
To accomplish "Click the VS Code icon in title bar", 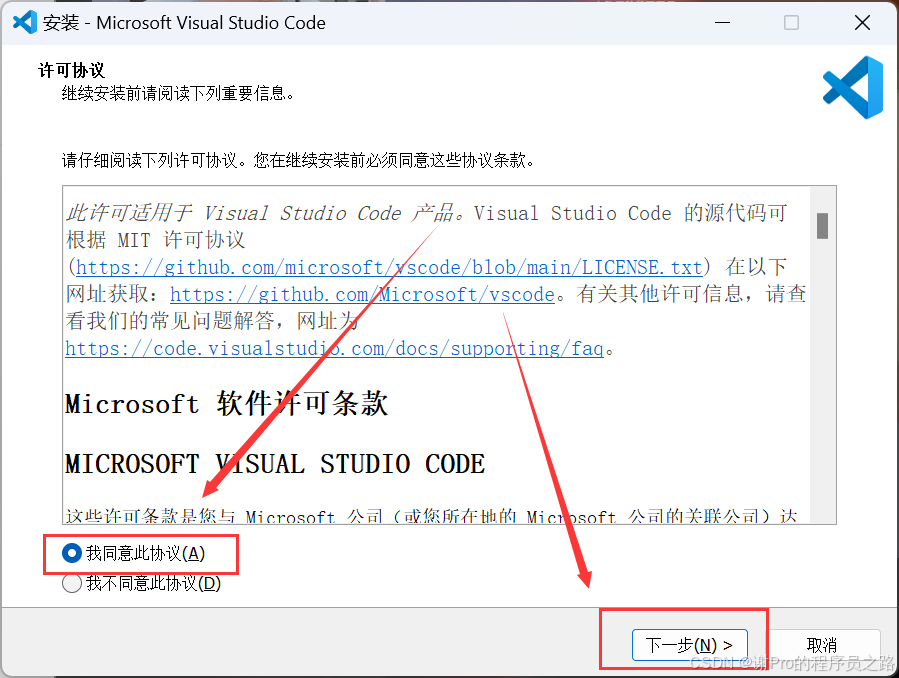I will pos(25,22).
